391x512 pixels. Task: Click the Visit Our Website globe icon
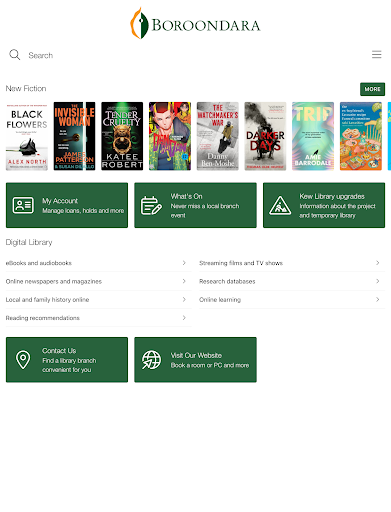click(x=151, y=360)
